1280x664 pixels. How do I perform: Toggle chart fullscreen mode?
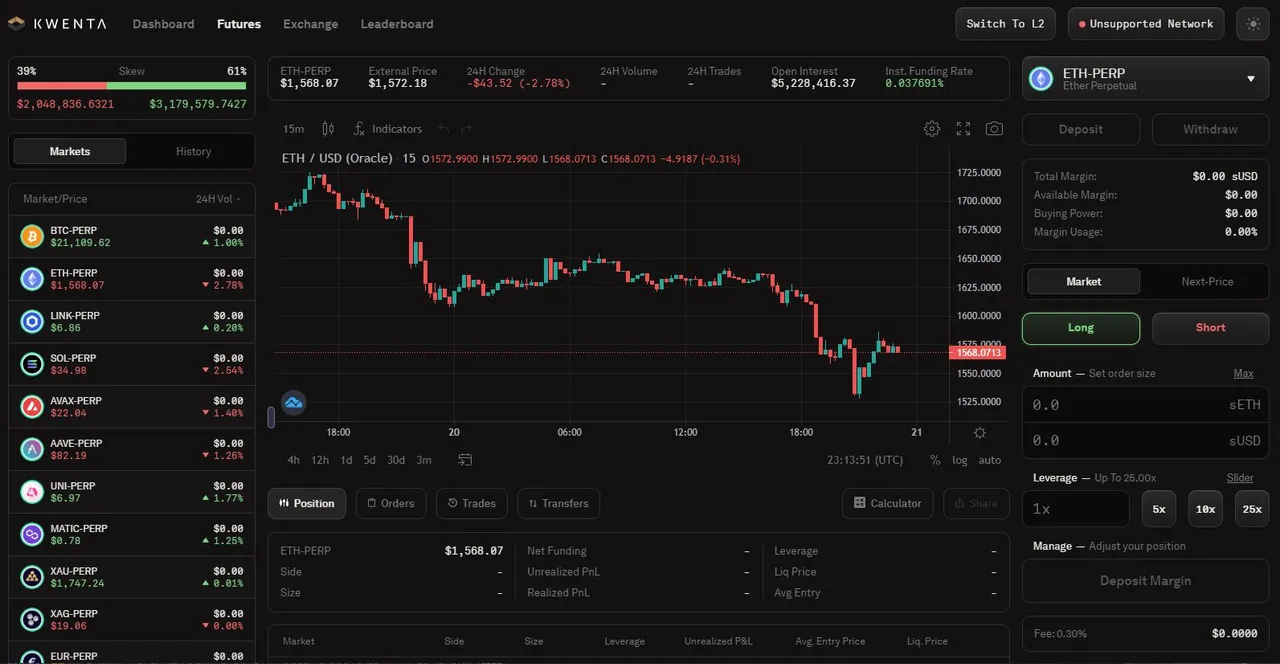(963, 129)
